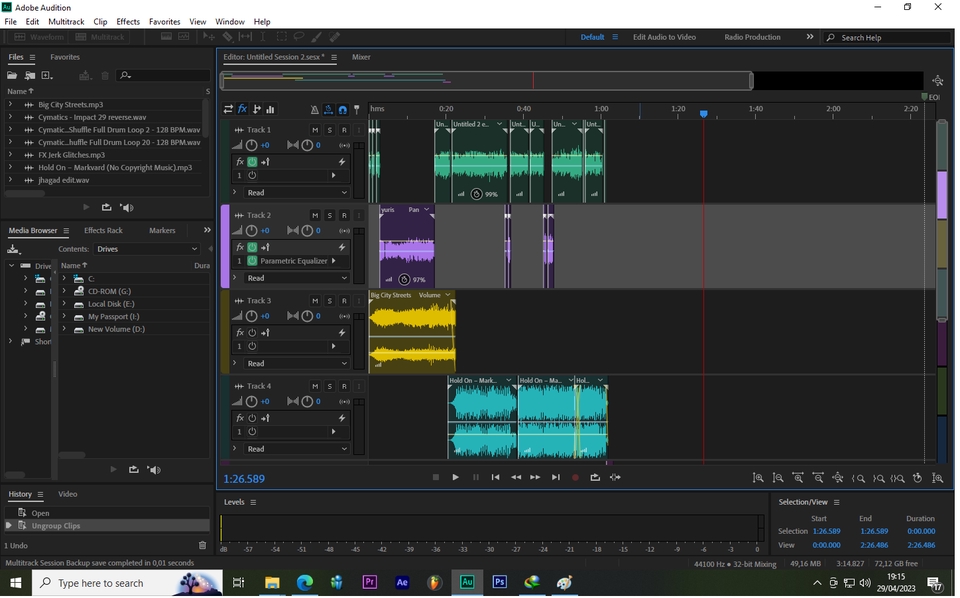Arm Track 4 for record with R
This screenshot has width=960, height=598.
click(344, 386)
